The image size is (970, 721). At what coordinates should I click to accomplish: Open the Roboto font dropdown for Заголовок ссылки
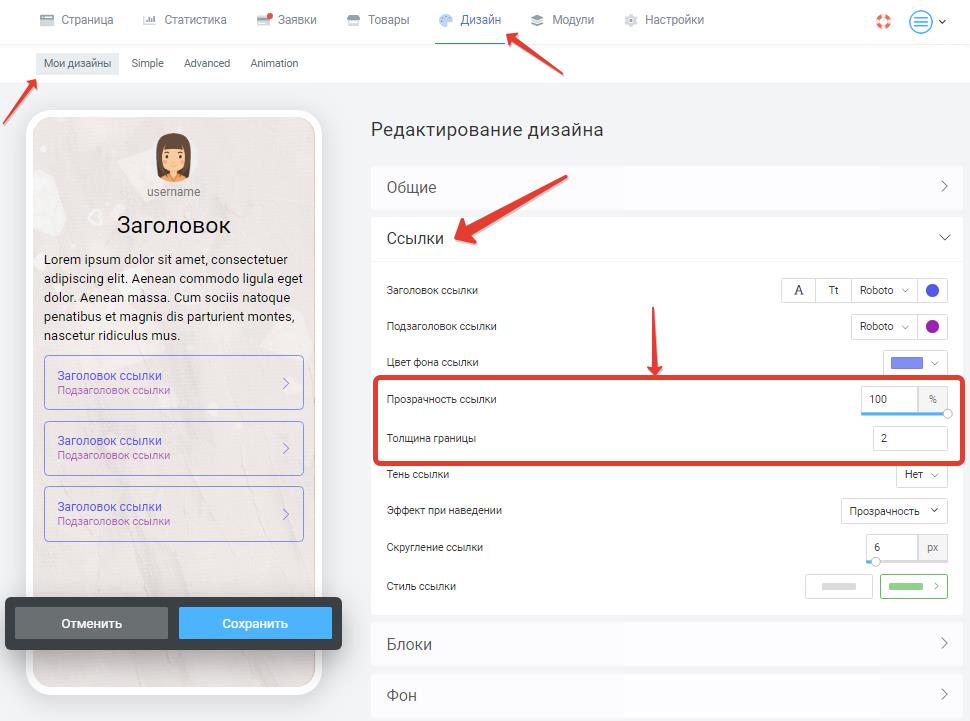(883, 290)
